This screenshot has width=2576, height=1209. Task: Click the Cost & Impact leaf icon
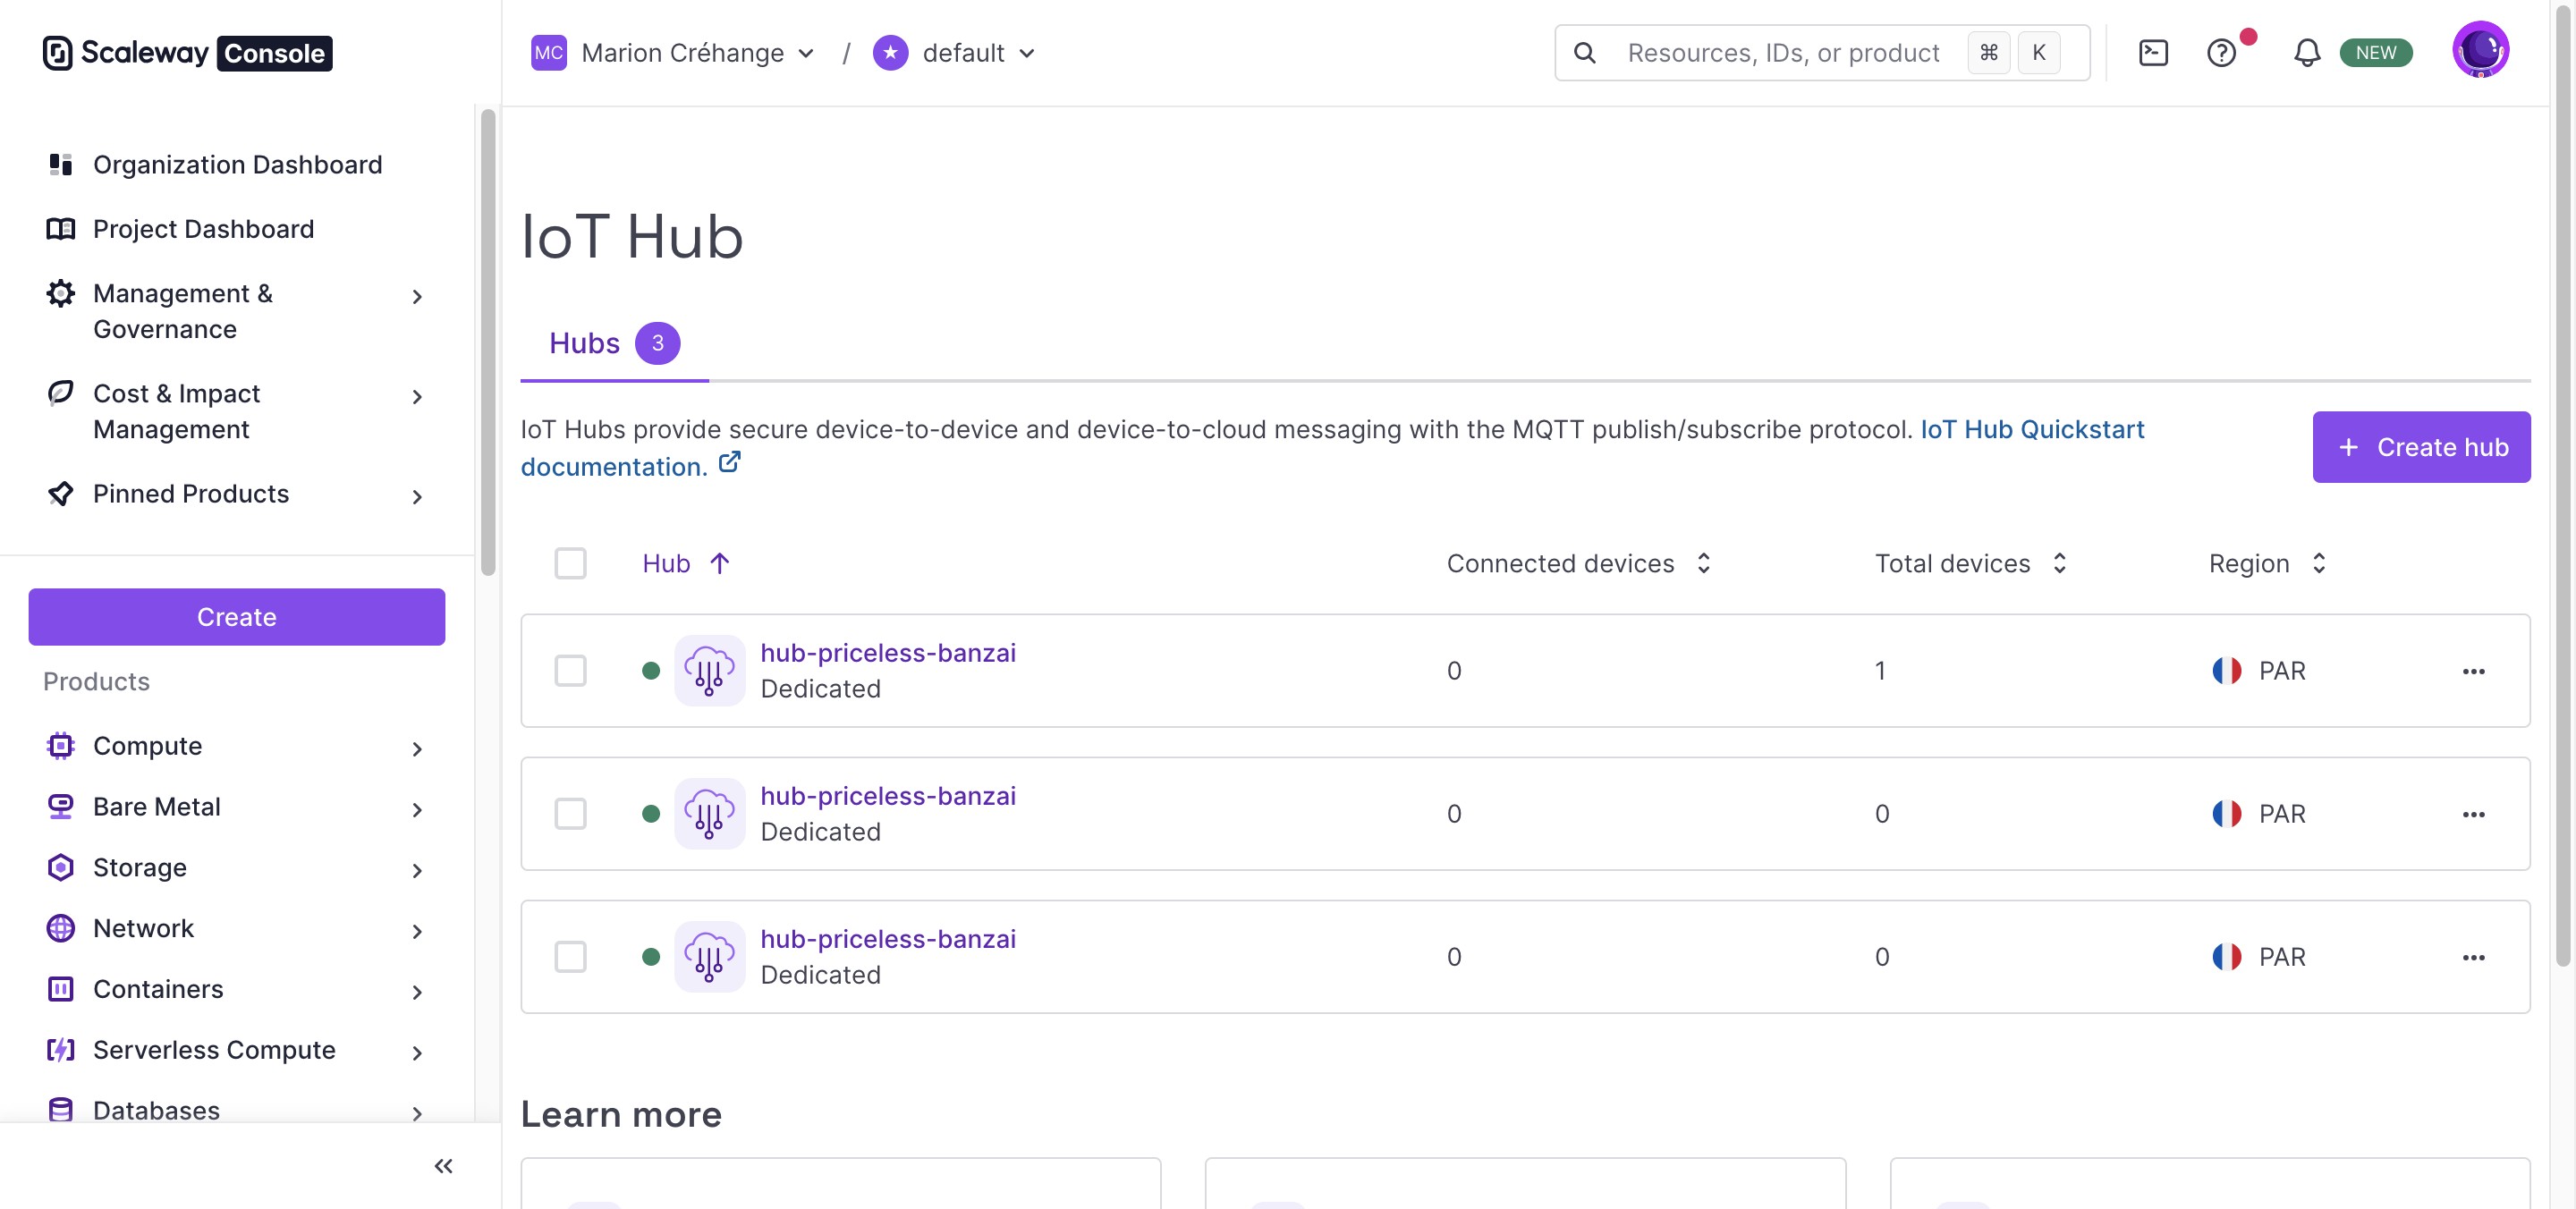tap(61, 393)
